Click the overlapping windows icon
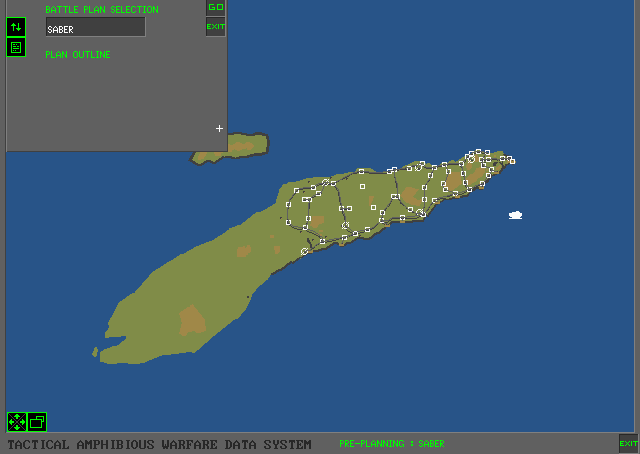Viewport: 640px width, 454px height. tap(37, 422)
